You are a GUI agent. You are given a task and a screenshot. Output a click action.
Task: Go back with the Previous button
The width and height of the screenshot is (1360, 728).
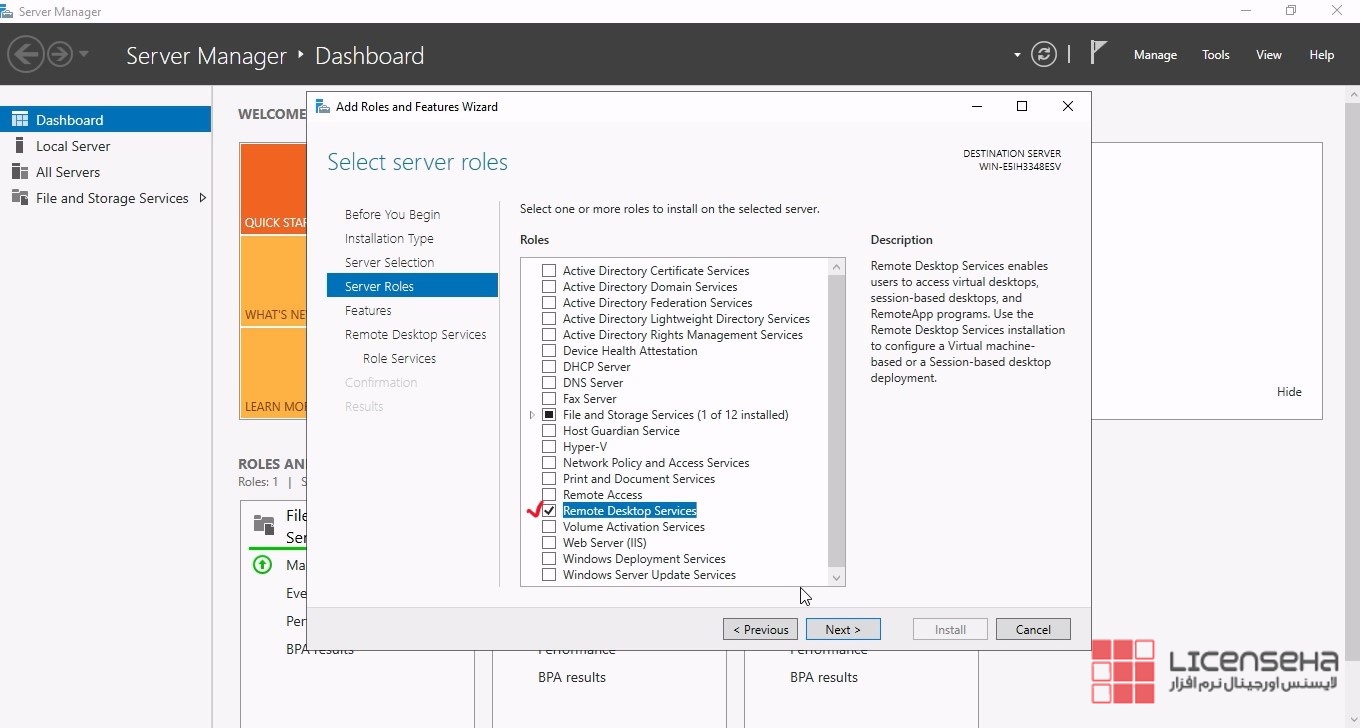(760, 629)
